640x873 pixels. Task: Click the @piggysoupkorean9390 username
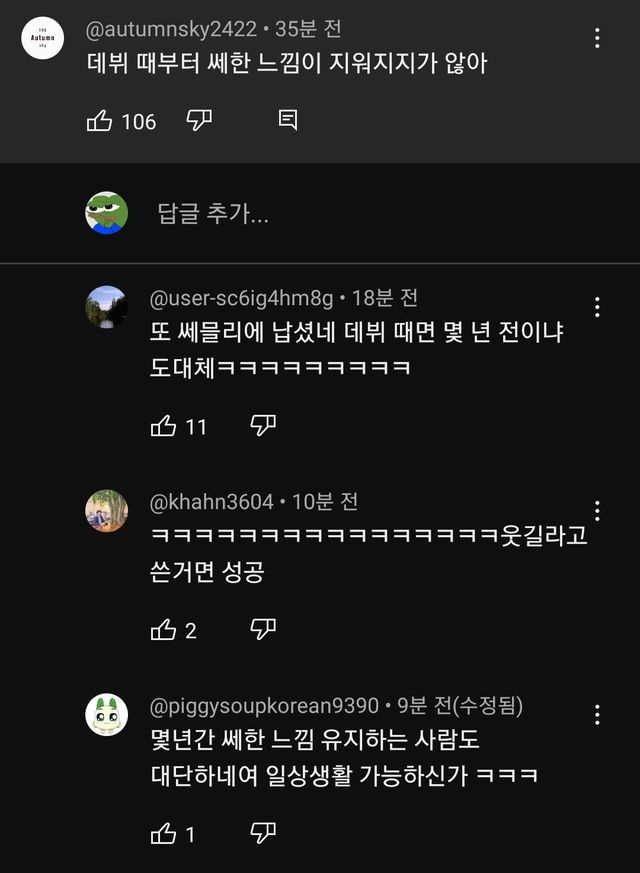(264, 706)
